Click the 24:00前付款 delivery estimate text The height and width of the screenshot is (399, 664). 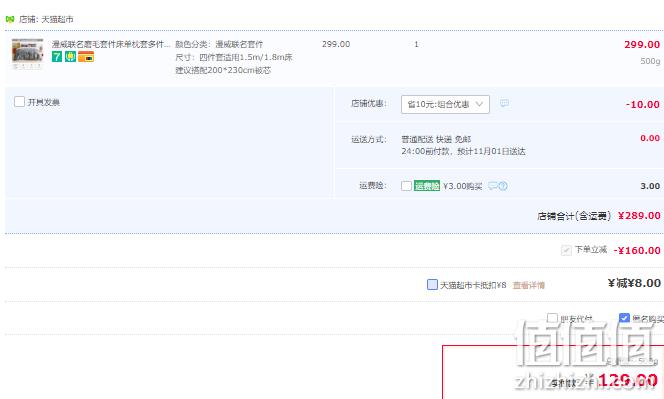pyautogui.click(x=463, y=151)
